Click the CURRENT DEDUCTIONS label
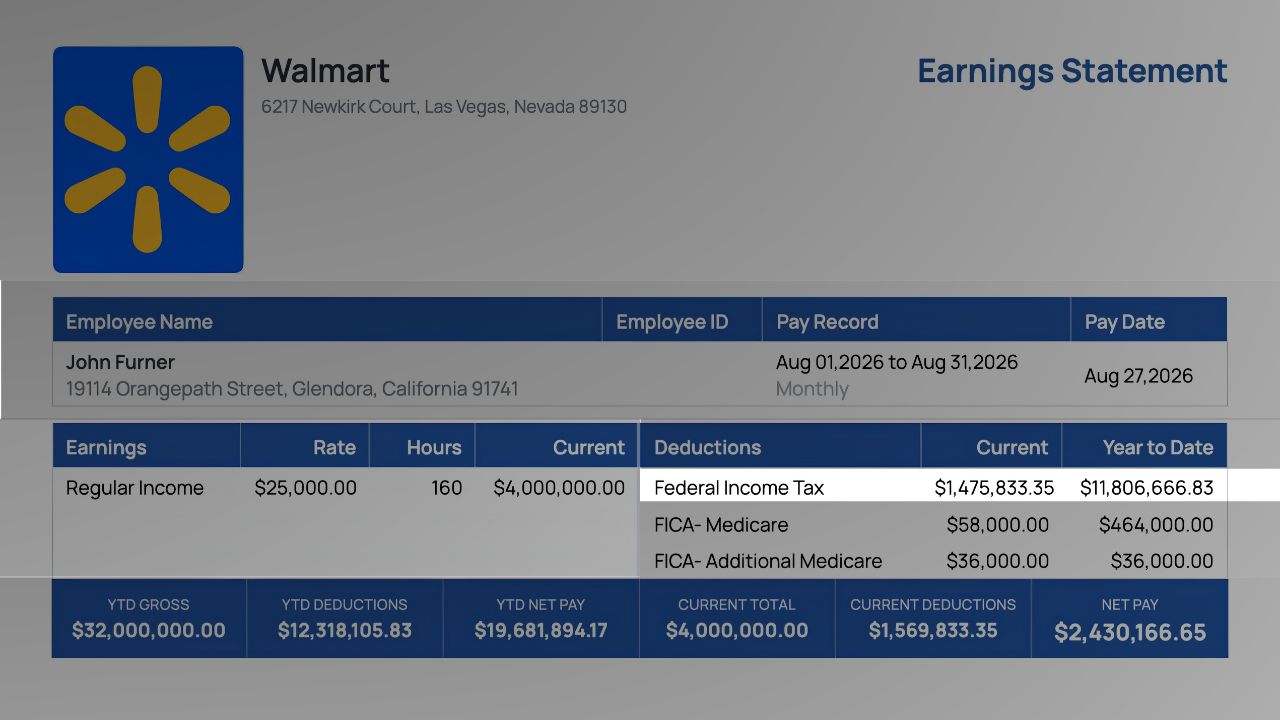The image size is (1280, 720). [x=933, y=605]
